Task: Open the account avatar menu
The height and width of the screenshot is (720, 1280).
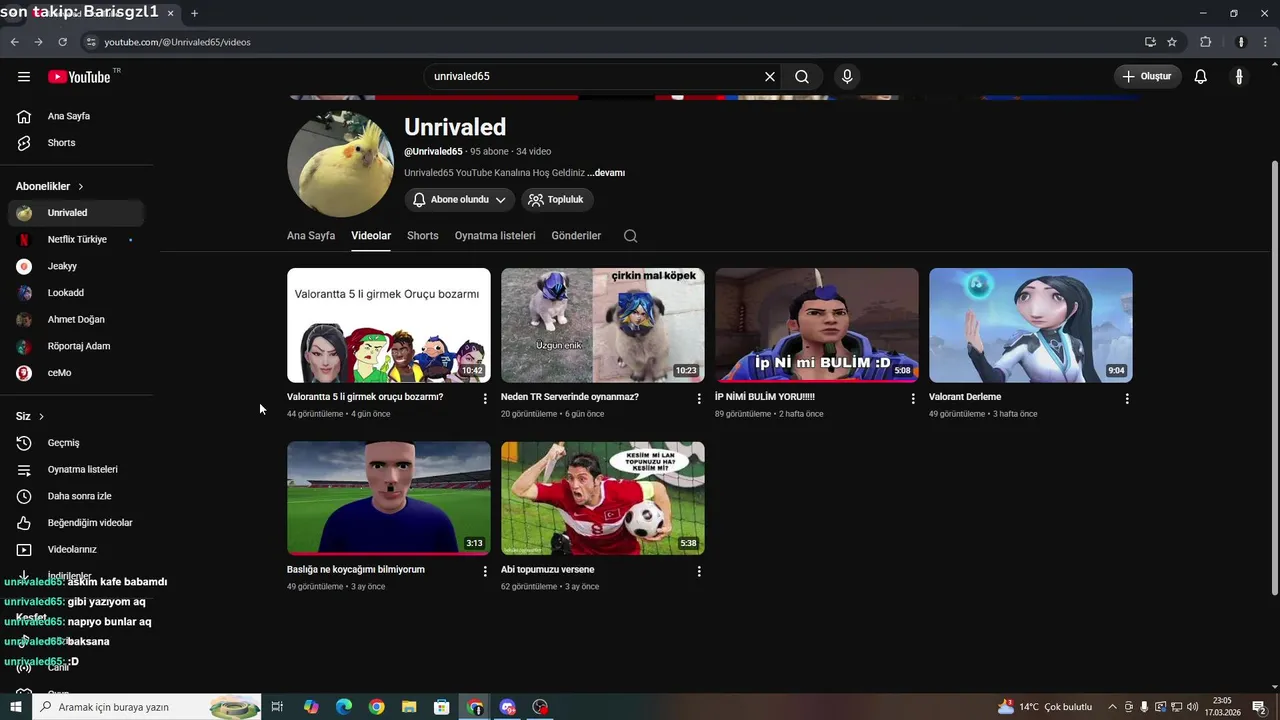Action: pyautogui.click(x=1239, y=77)
